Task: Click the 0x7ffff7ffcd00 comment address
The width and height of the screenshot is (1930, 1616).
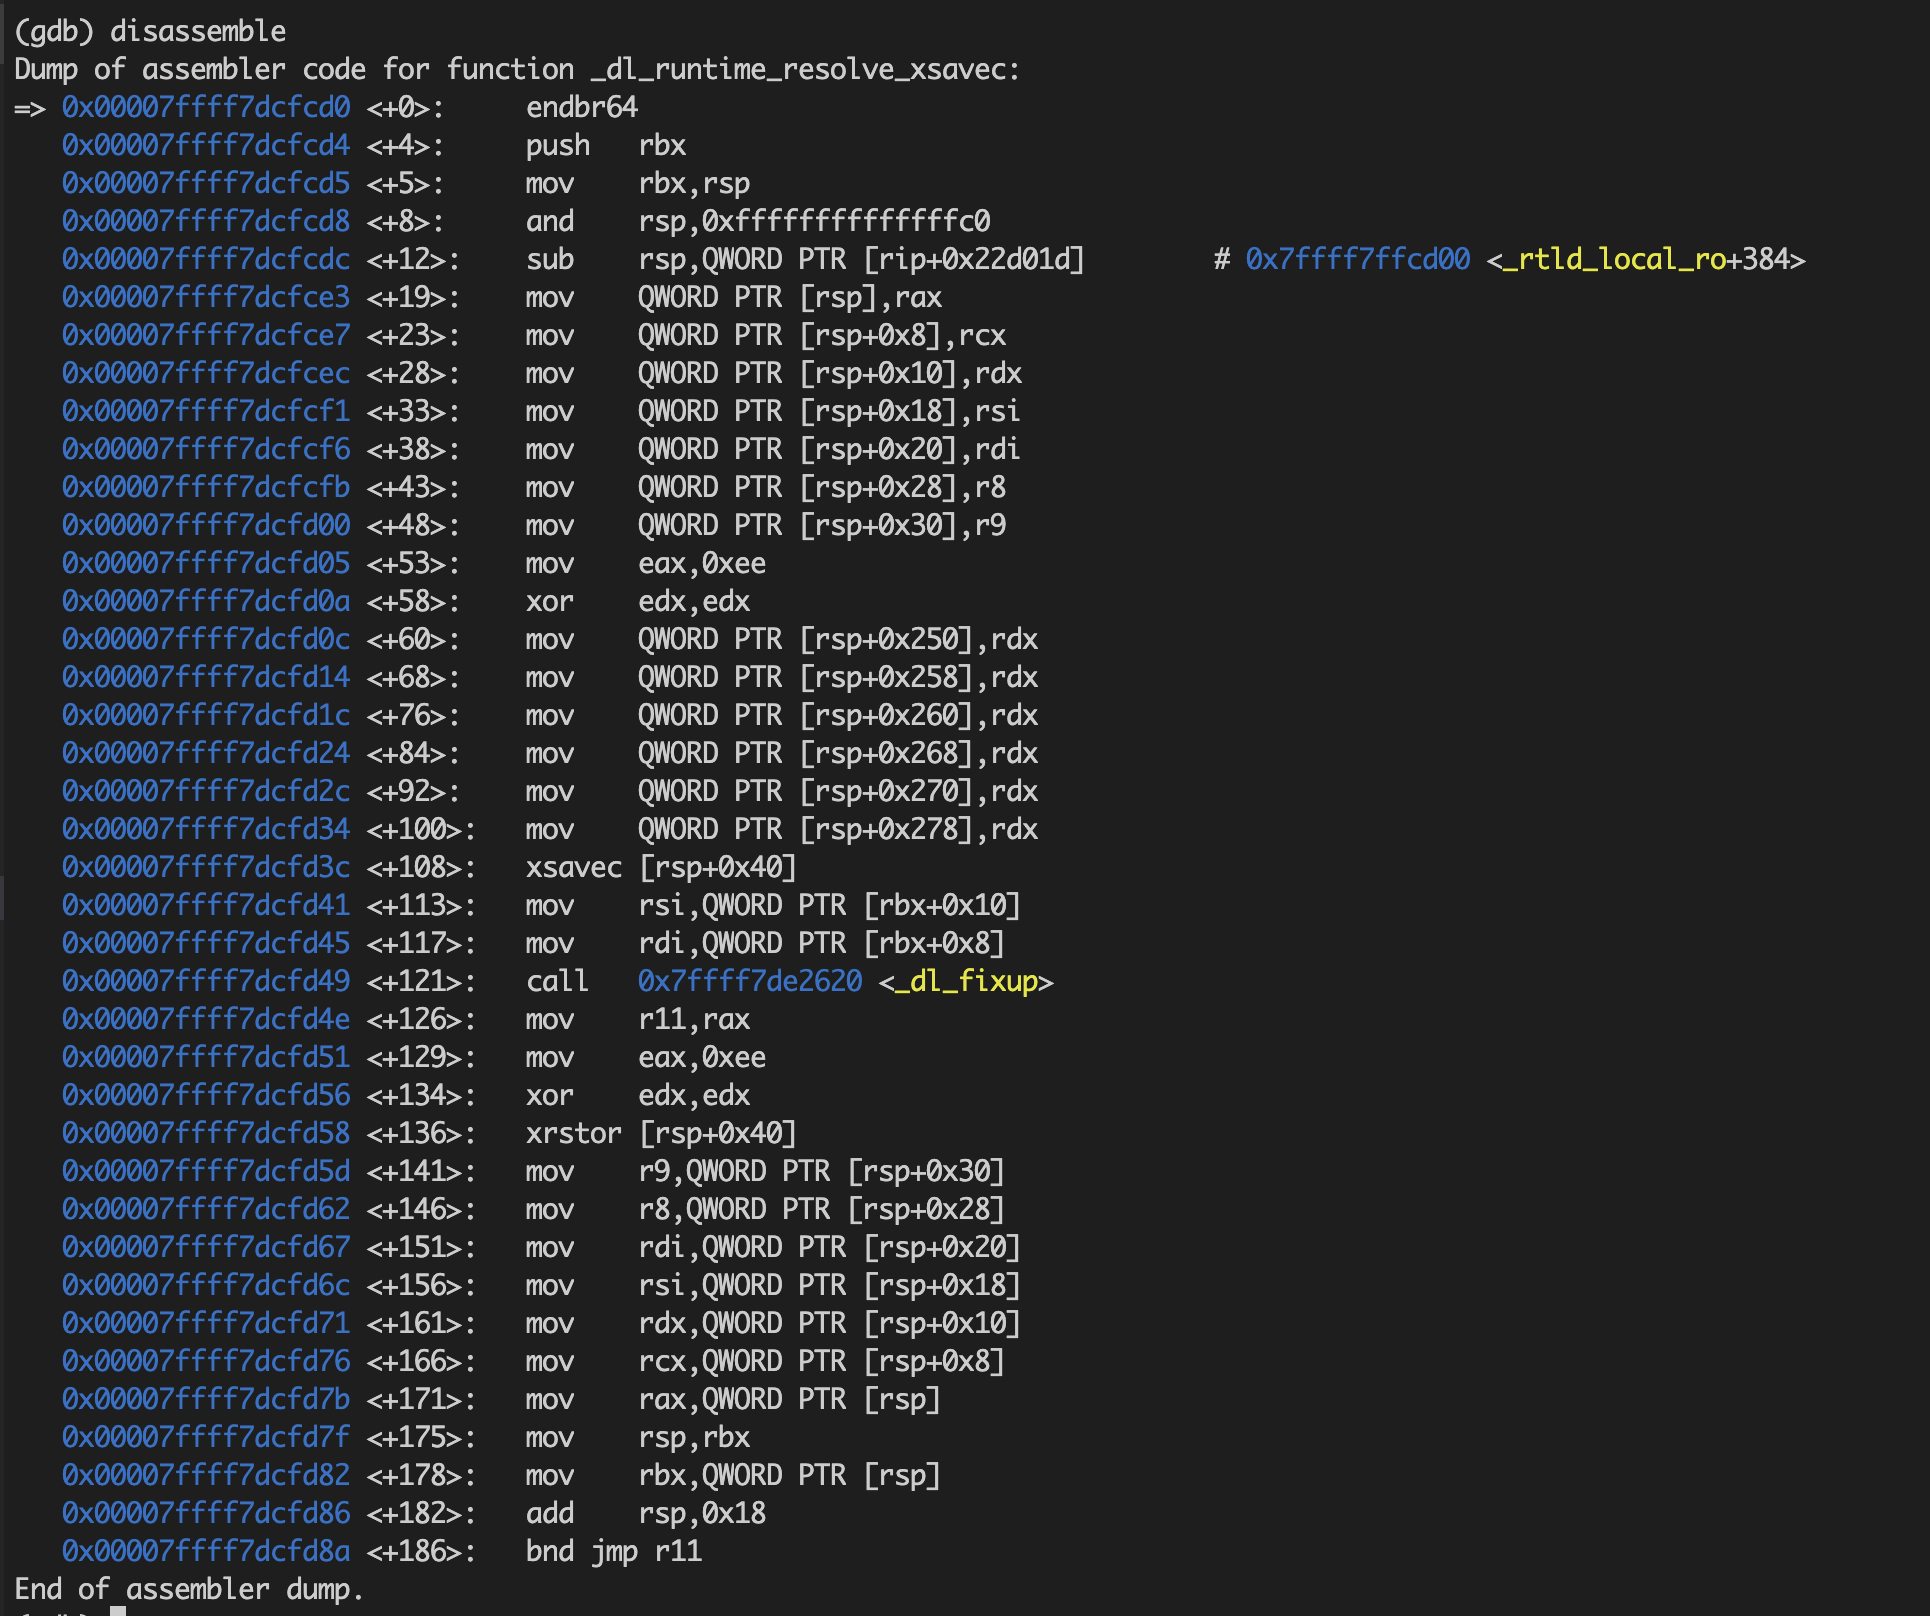Action: pos(1357,259)
